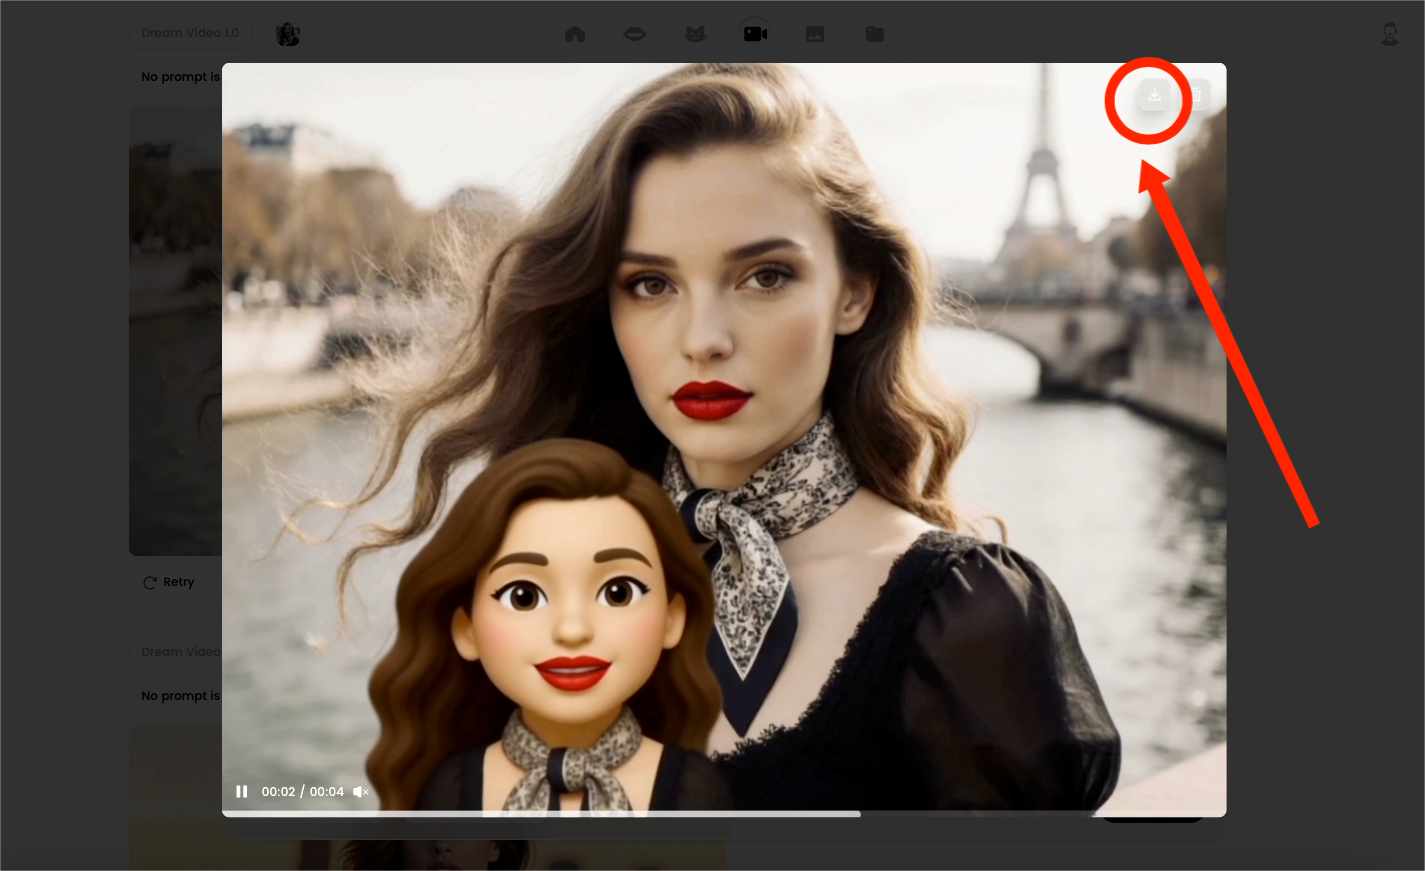Select the cat face icon in navigation
The height and width of the screenshot is (871, 1425).
(695, 34)
